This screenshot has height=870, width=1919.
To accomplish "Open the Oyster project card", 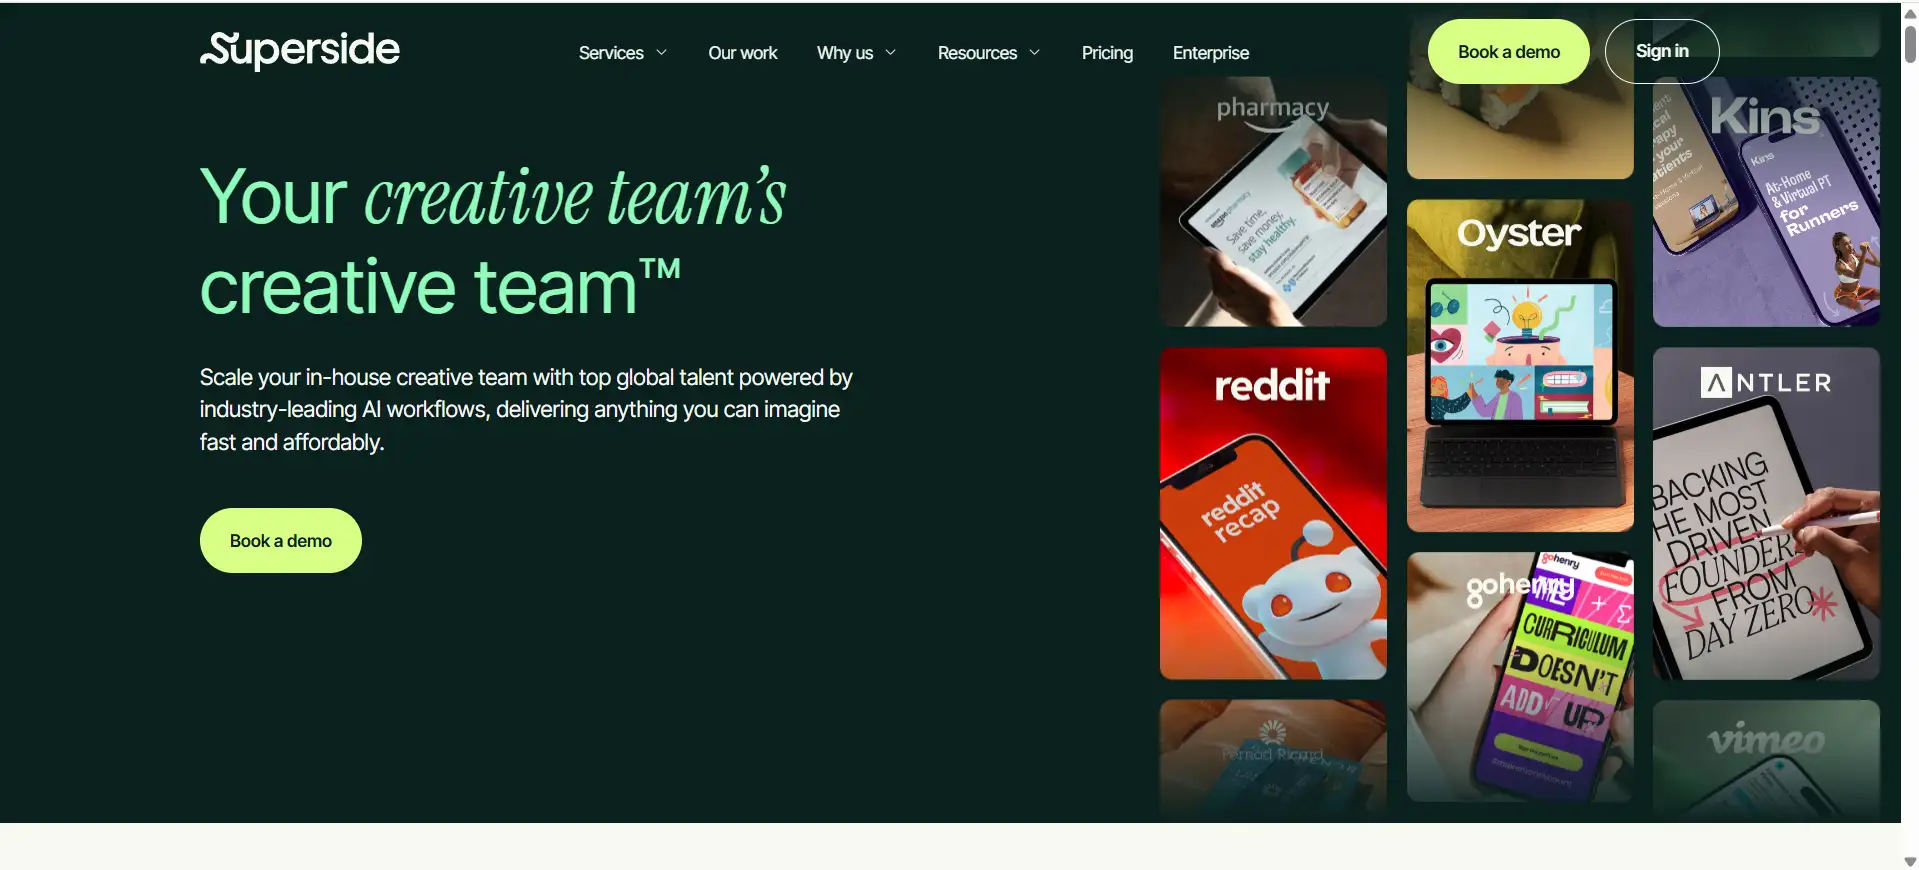I will click(1520, 365).
